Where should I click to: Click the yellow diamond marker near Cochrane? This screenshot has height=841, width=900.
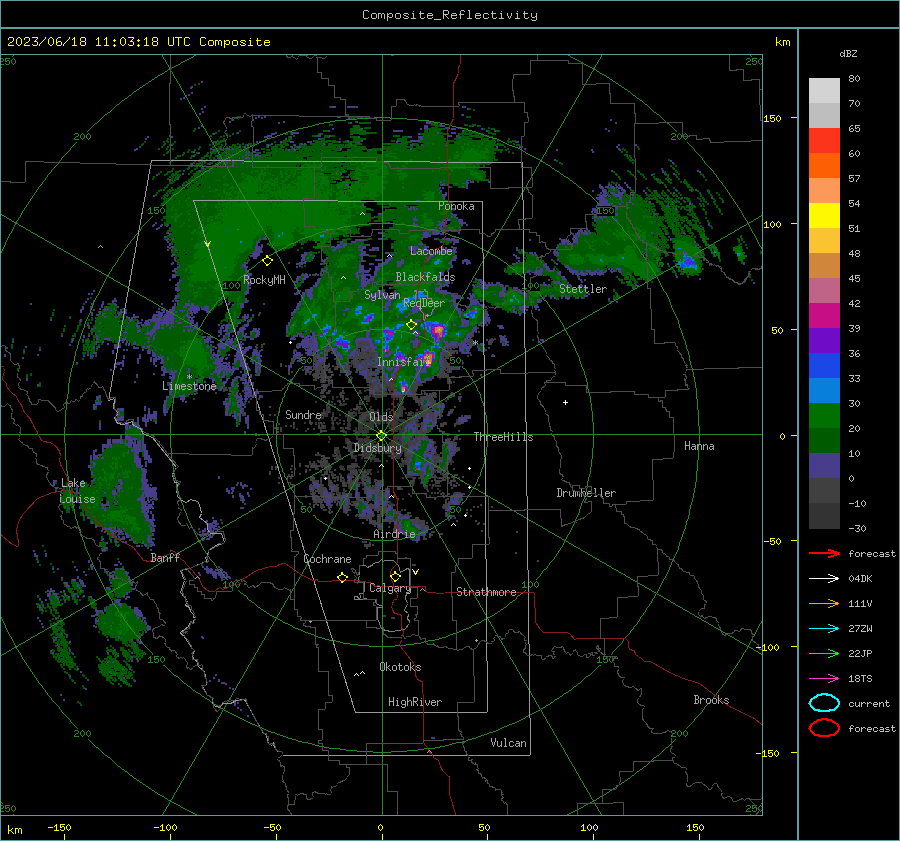coord(343,577)
